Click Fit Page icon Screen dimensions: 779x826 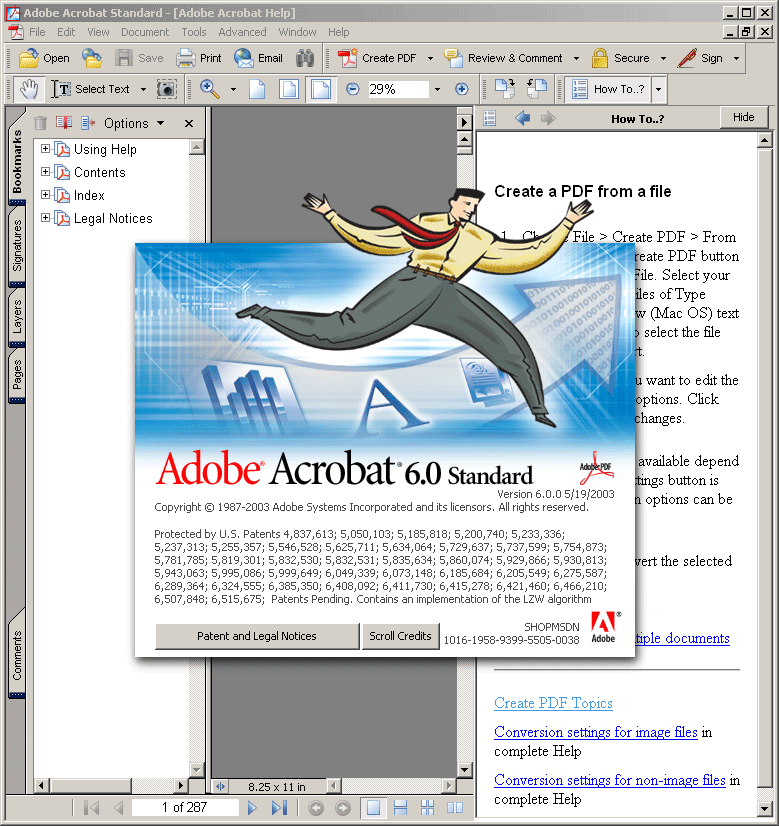pos(289,89)
